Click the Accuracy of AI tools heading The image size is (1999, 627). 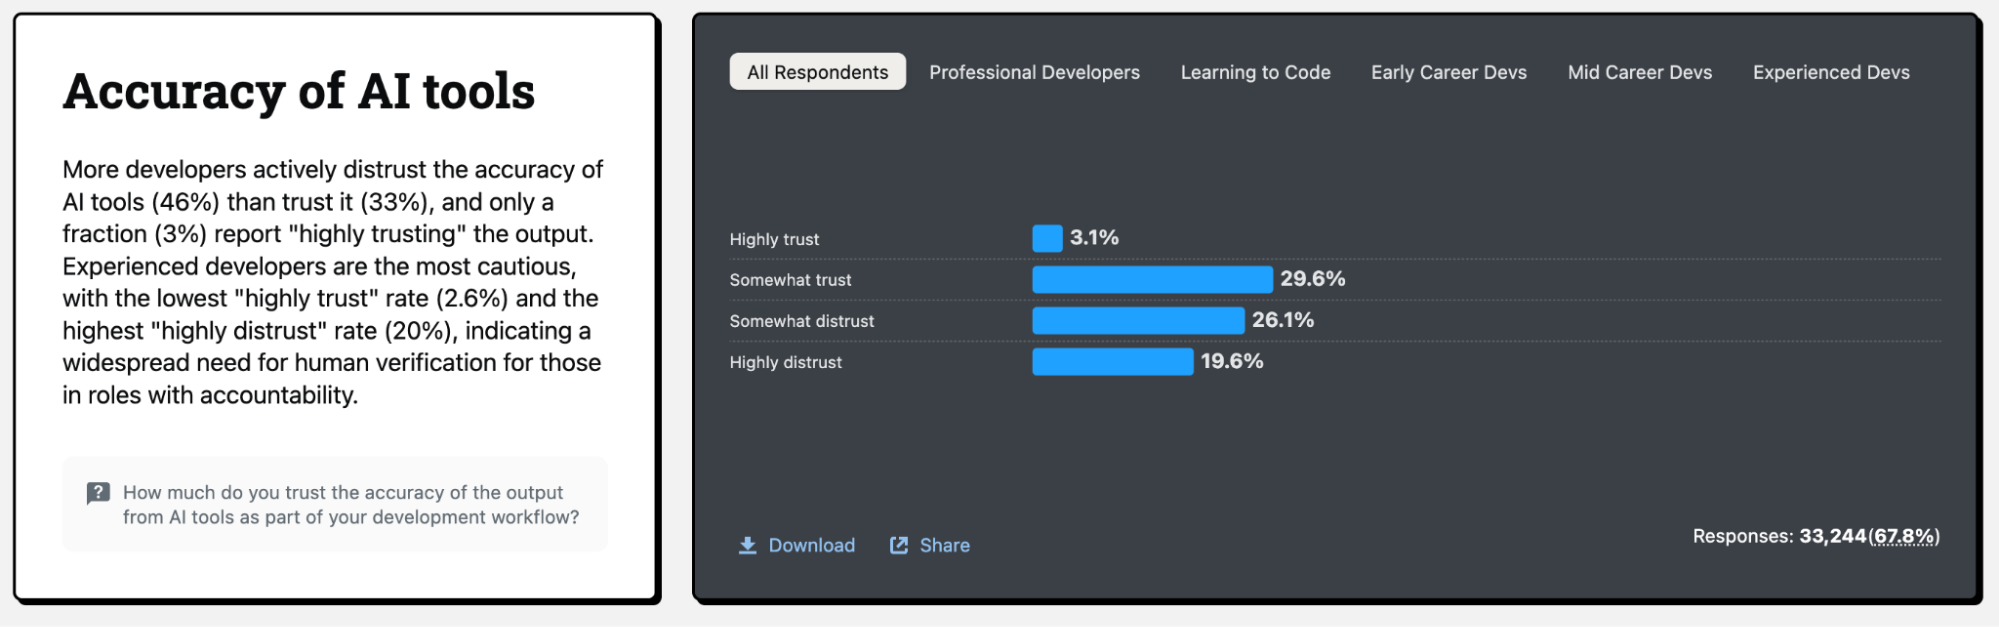pyautogui.click(x=299, y=91)
